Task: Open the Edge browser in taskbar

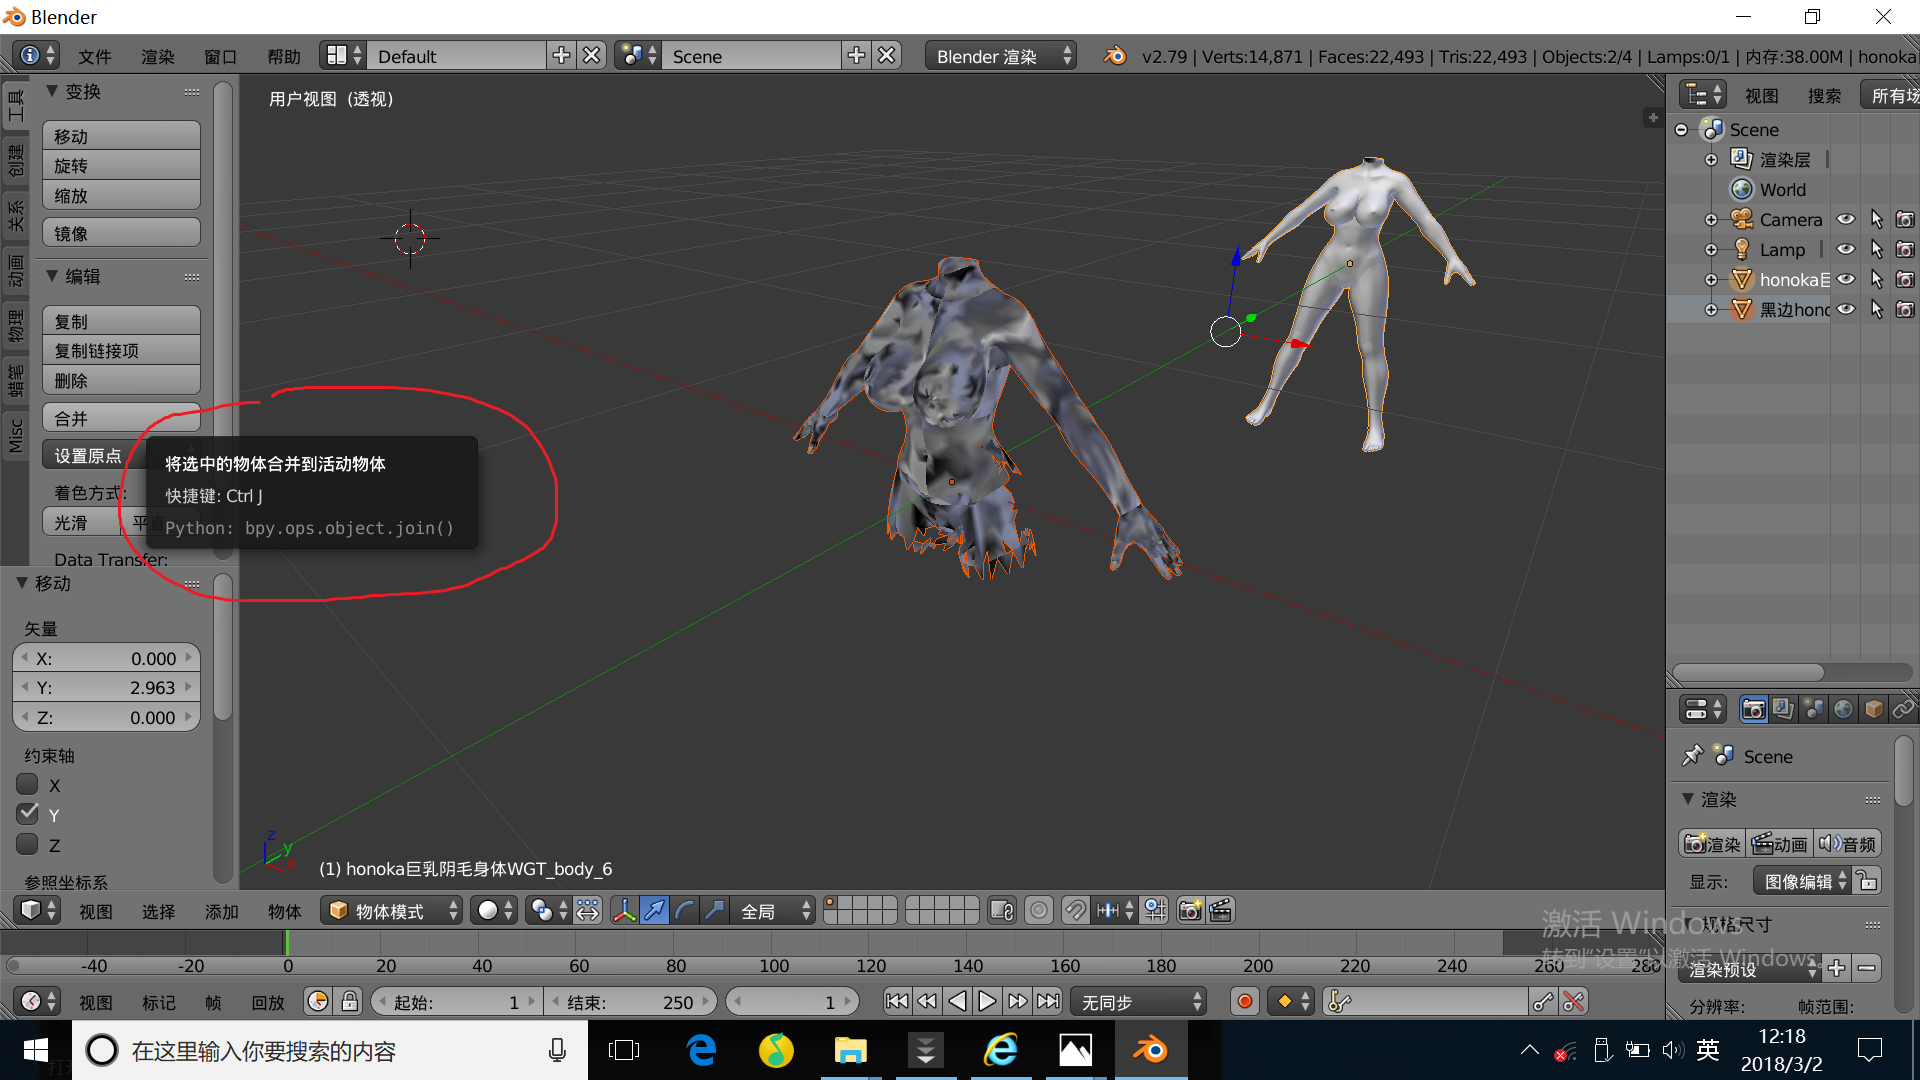Action: point(701,1050)
